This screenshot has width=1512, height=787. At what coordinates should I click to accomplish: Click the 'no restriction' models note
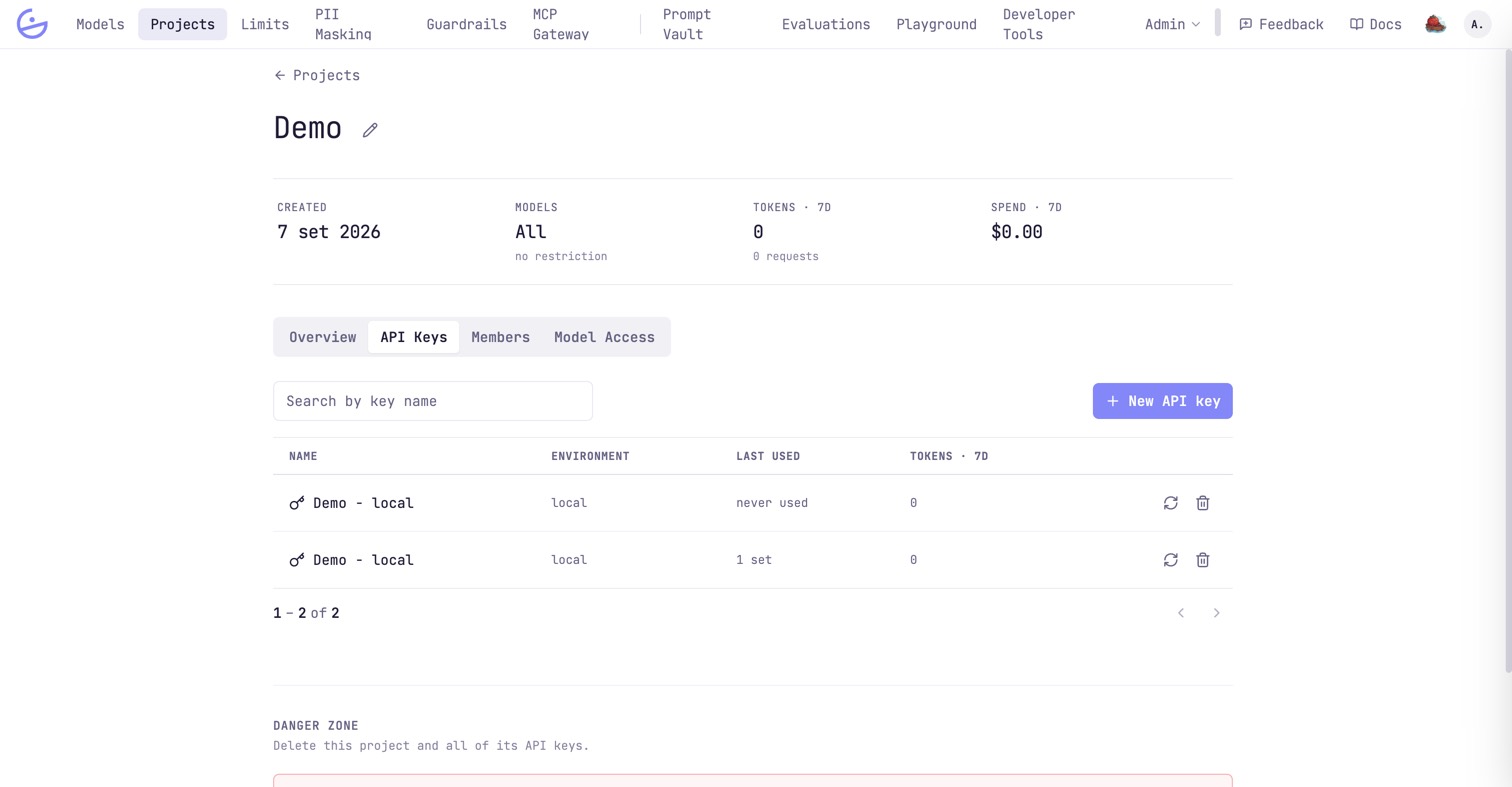pyautogui.click(x=561, y=256)
